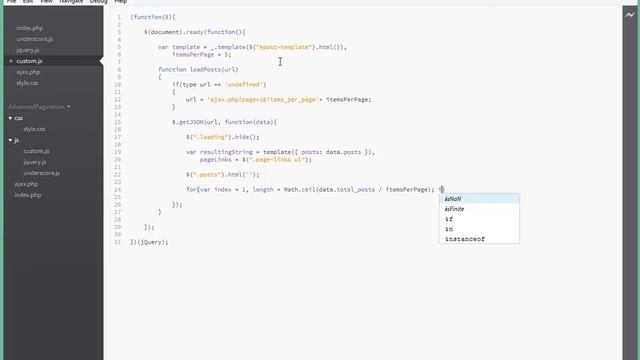Select custom.js in the working files list
640x360 pixels.
click(x=29, y=61)
